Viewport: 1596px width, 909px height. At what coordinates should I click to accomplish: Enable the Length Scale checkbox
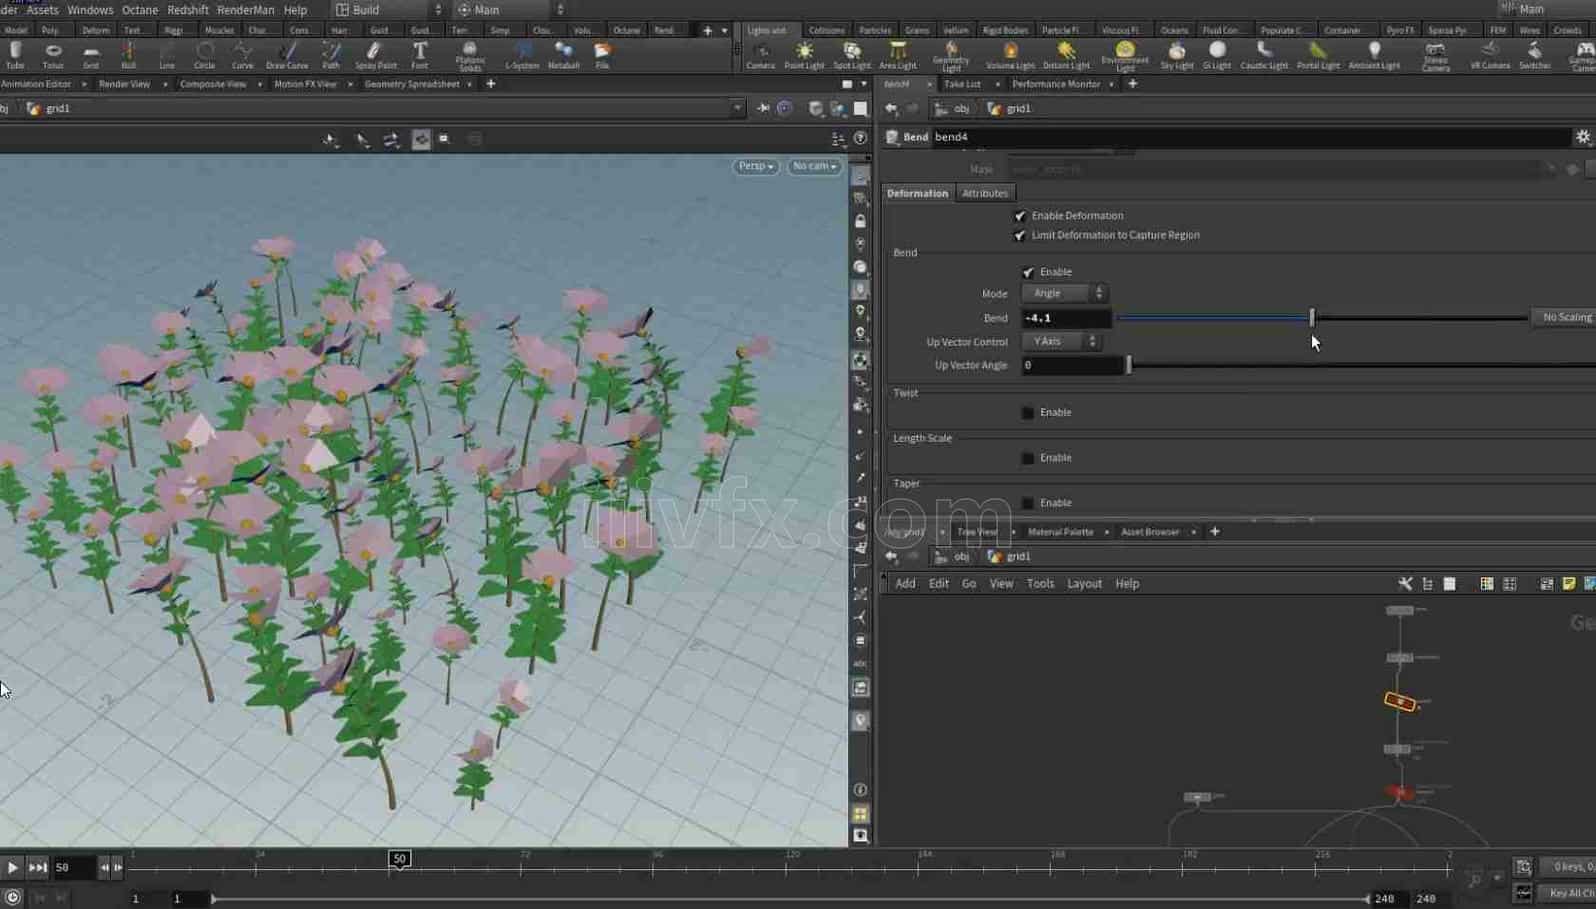pyautogui.click(x=1028, y=458)
